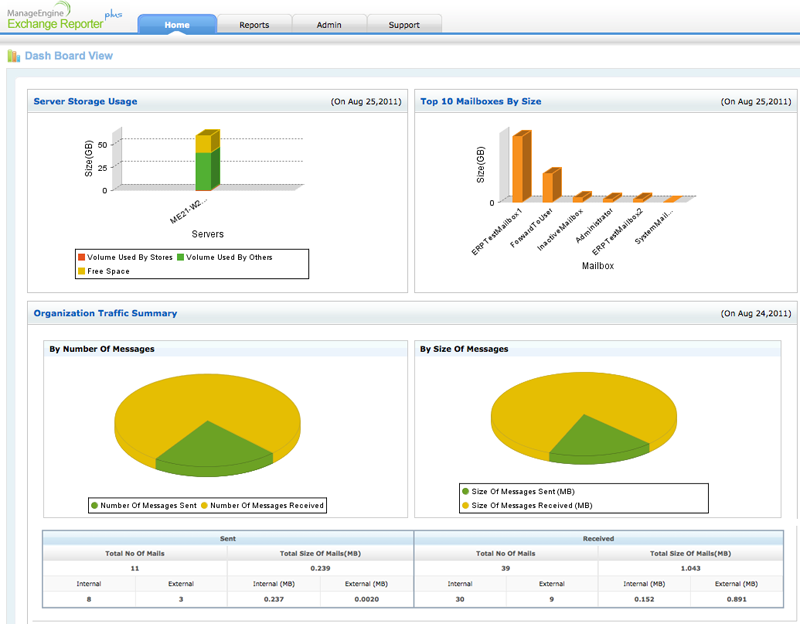Select the green storage bar segment

(x=204, y=171)
